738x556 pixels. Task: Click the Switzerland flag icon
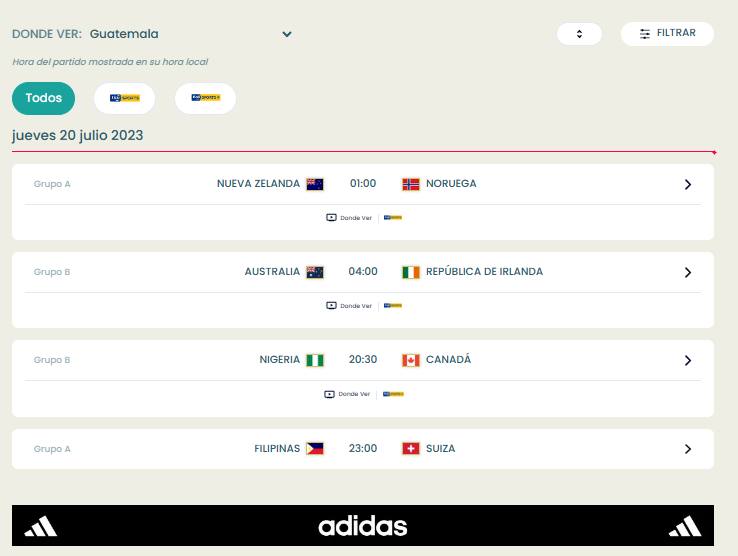[x=410, y=449]
